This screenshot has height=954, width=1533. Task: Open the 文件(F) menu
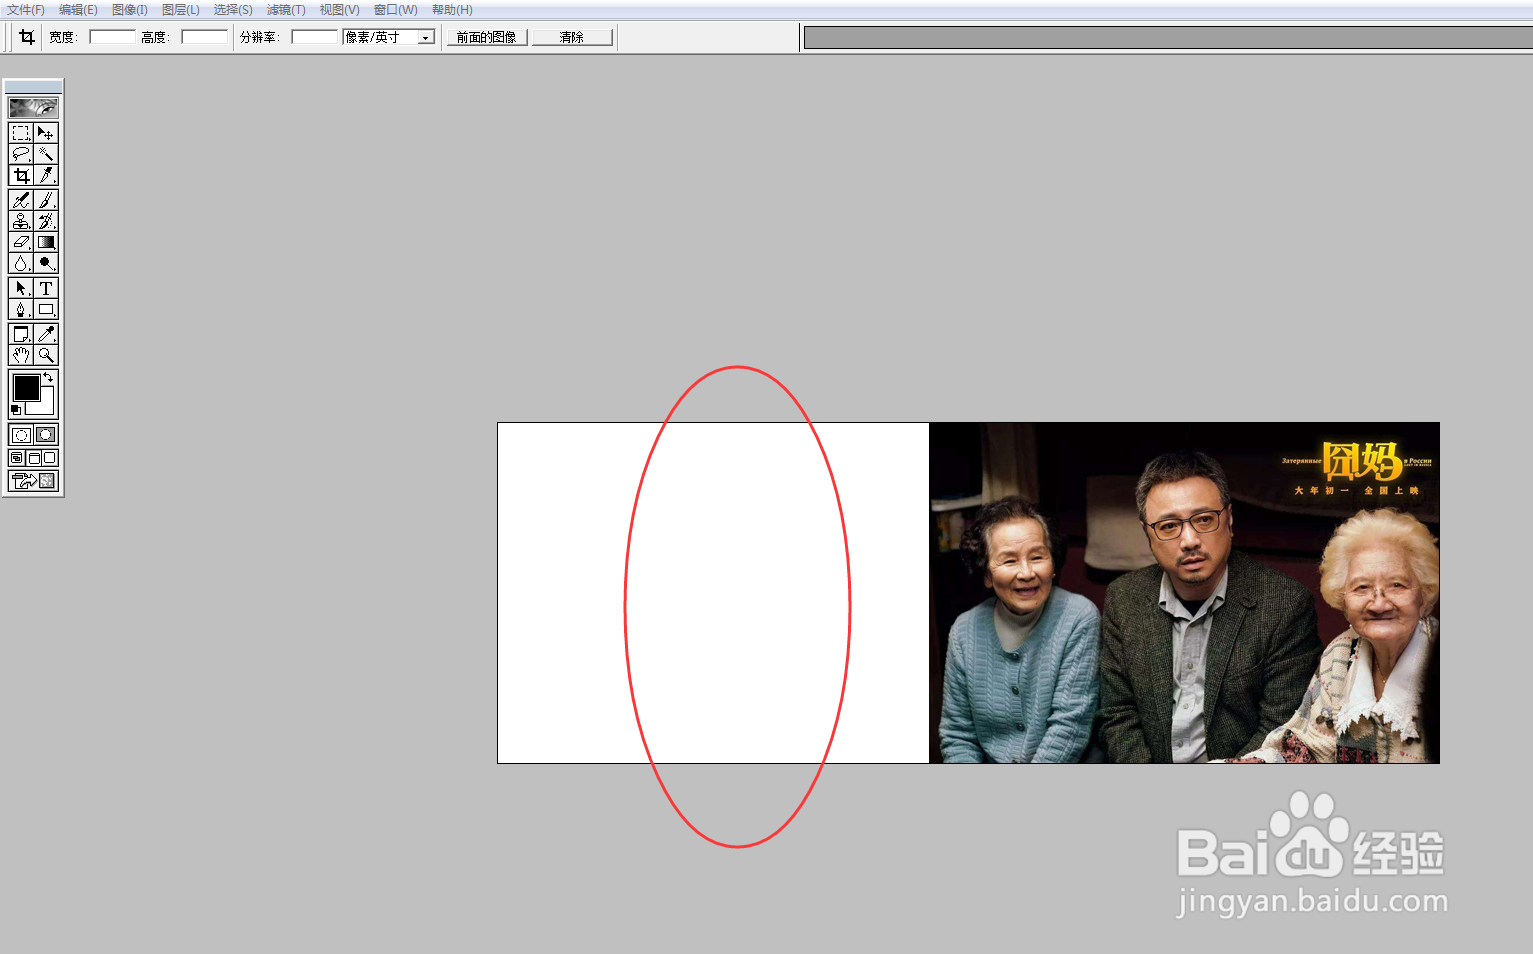26,10
